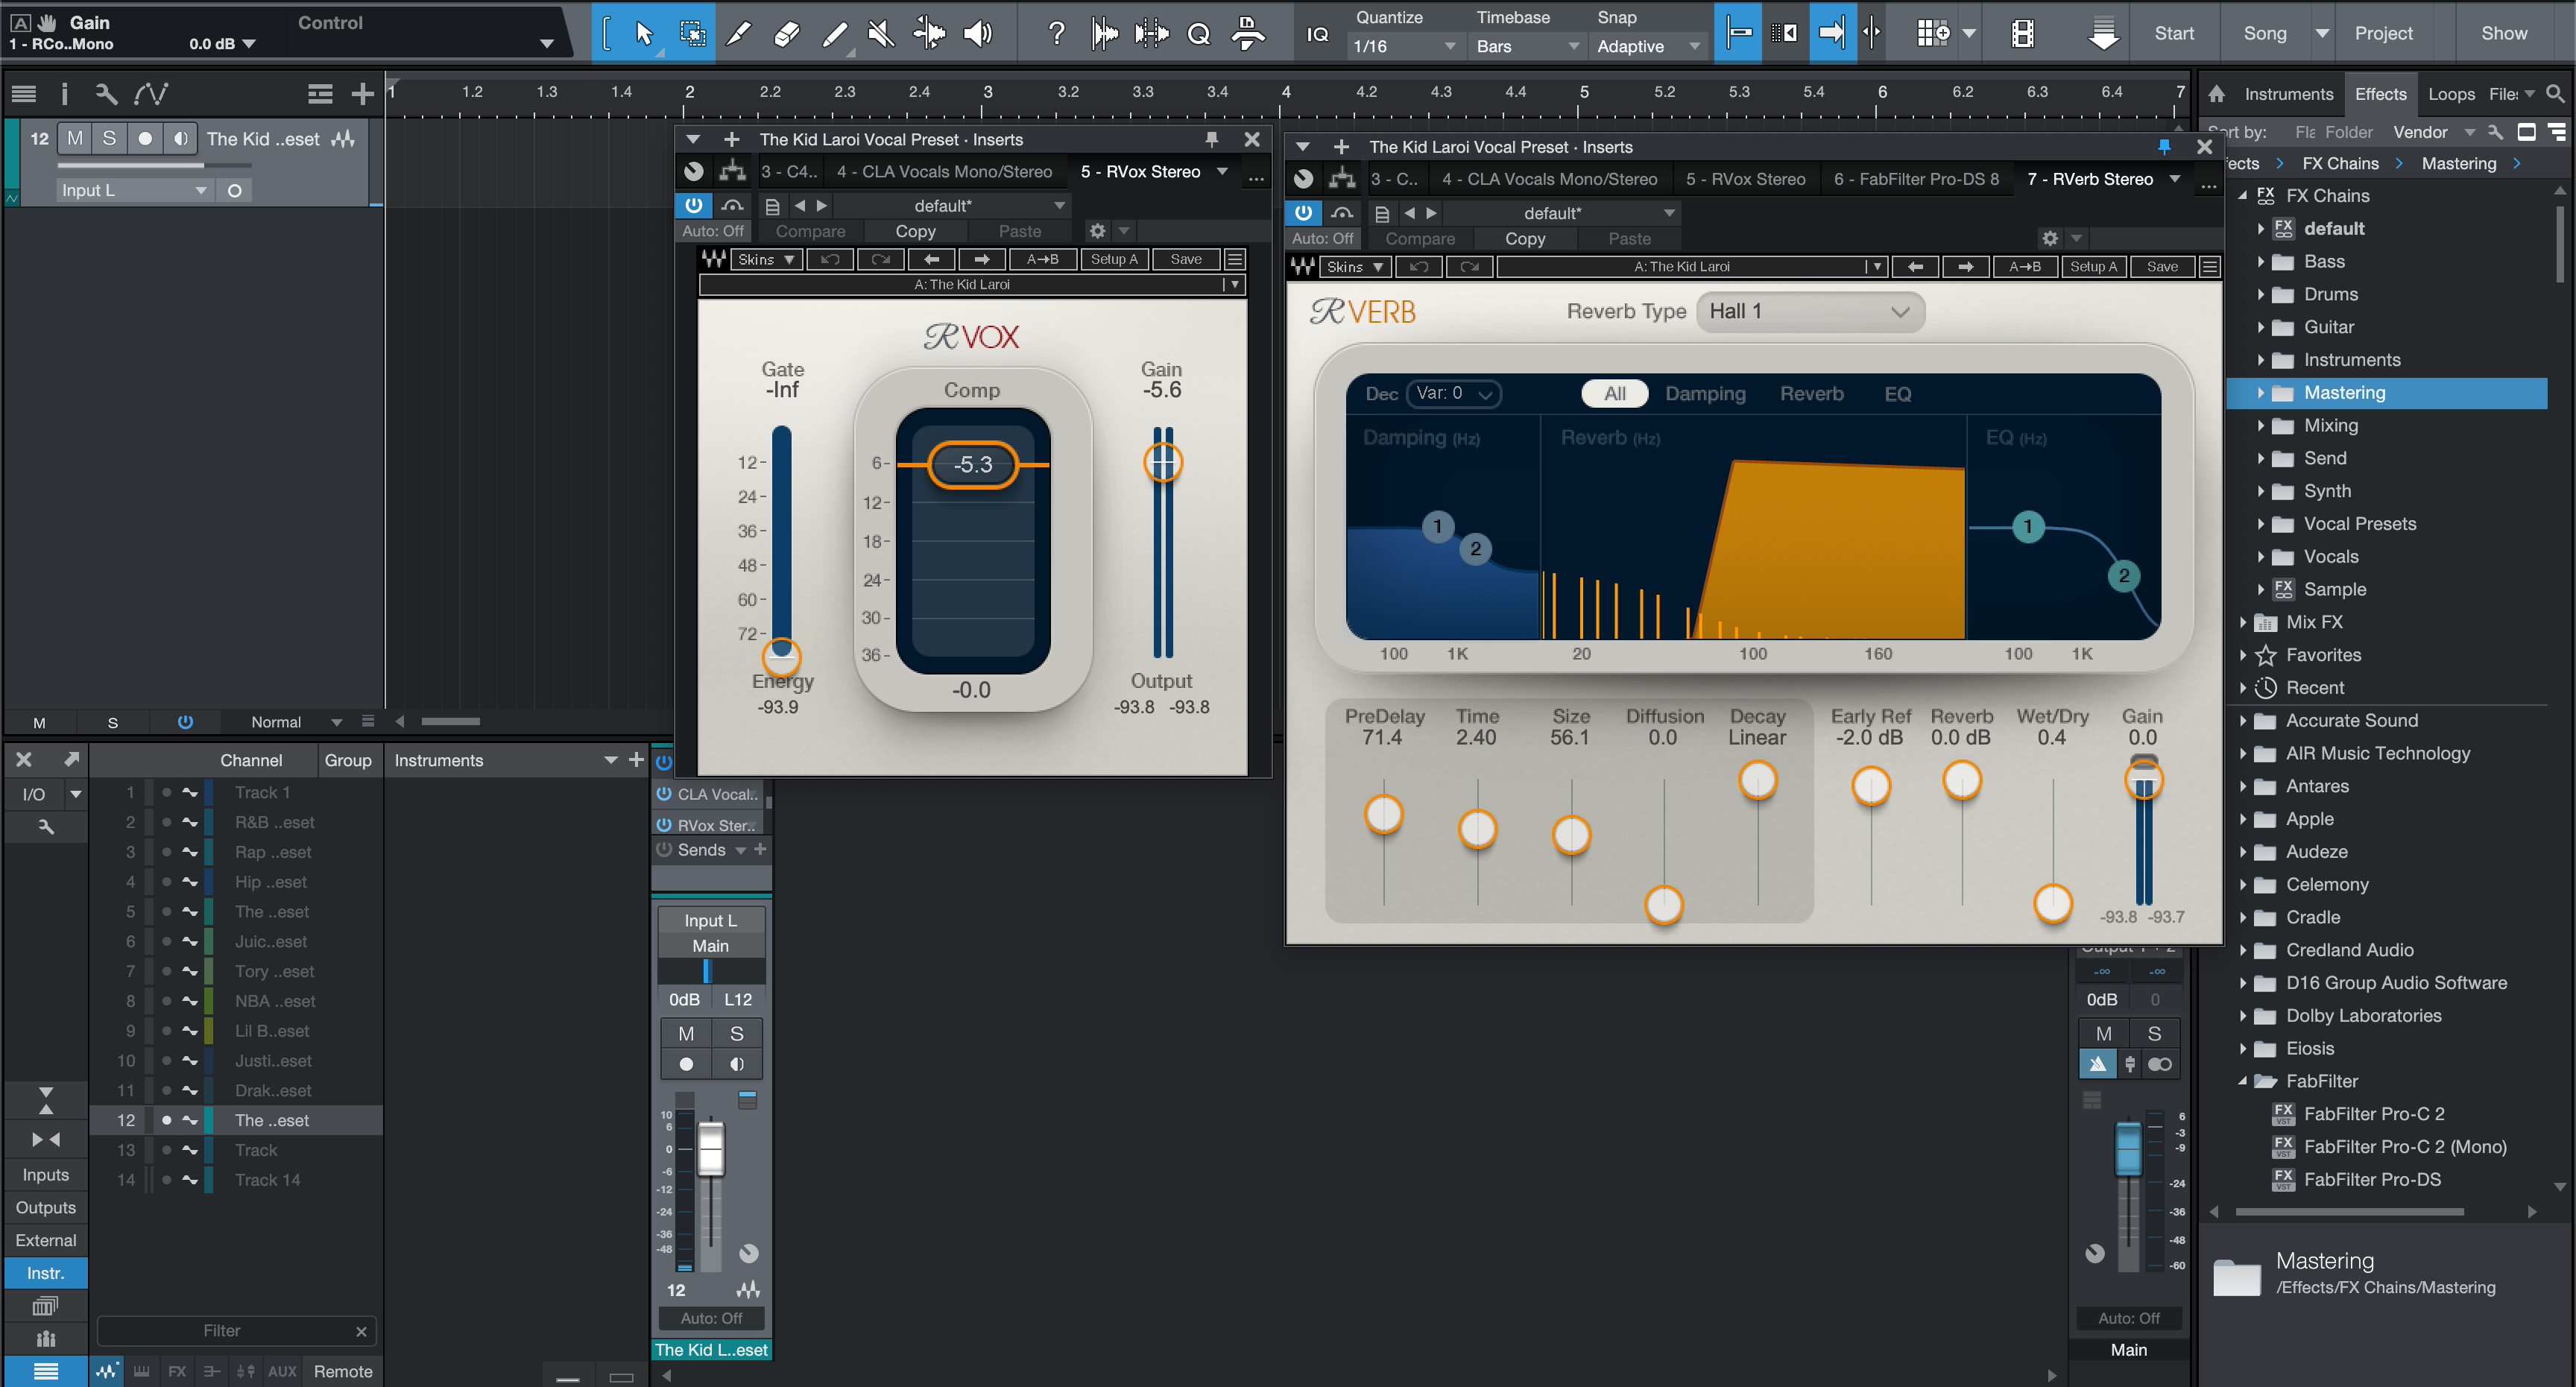Mute track 12 The Kid preset
Viewport: 2576px width, 1387px height.
coord(74,138)
